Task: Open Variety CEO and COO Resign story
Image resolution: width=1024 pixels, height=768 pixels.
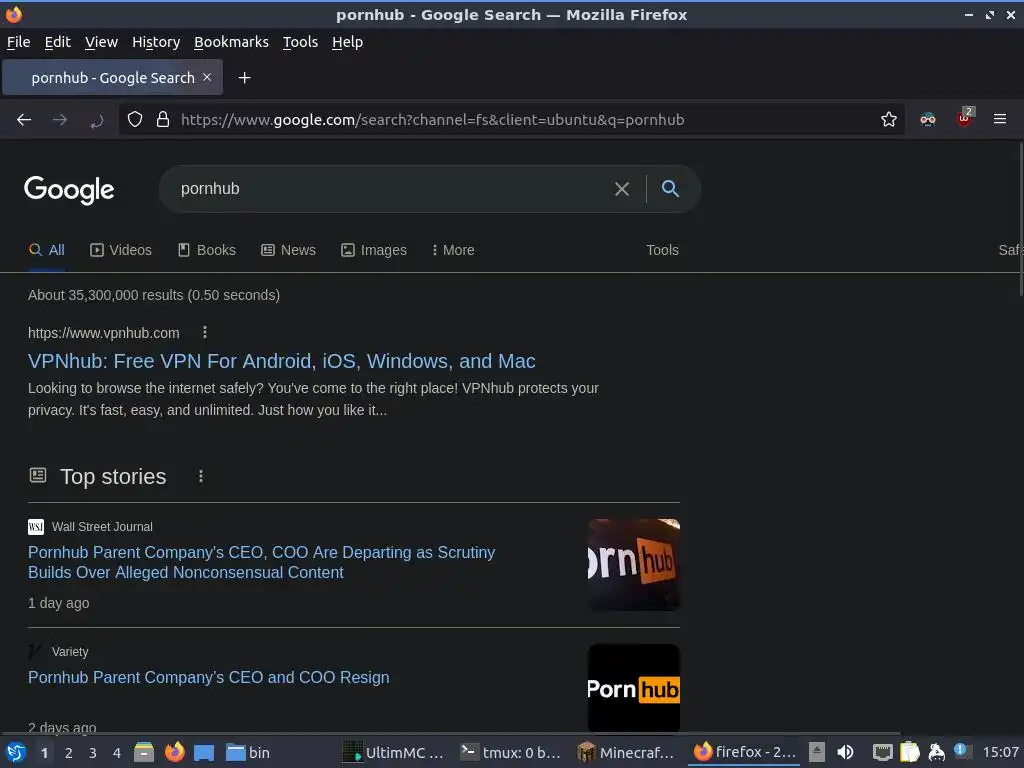Action: coord(208,677)
